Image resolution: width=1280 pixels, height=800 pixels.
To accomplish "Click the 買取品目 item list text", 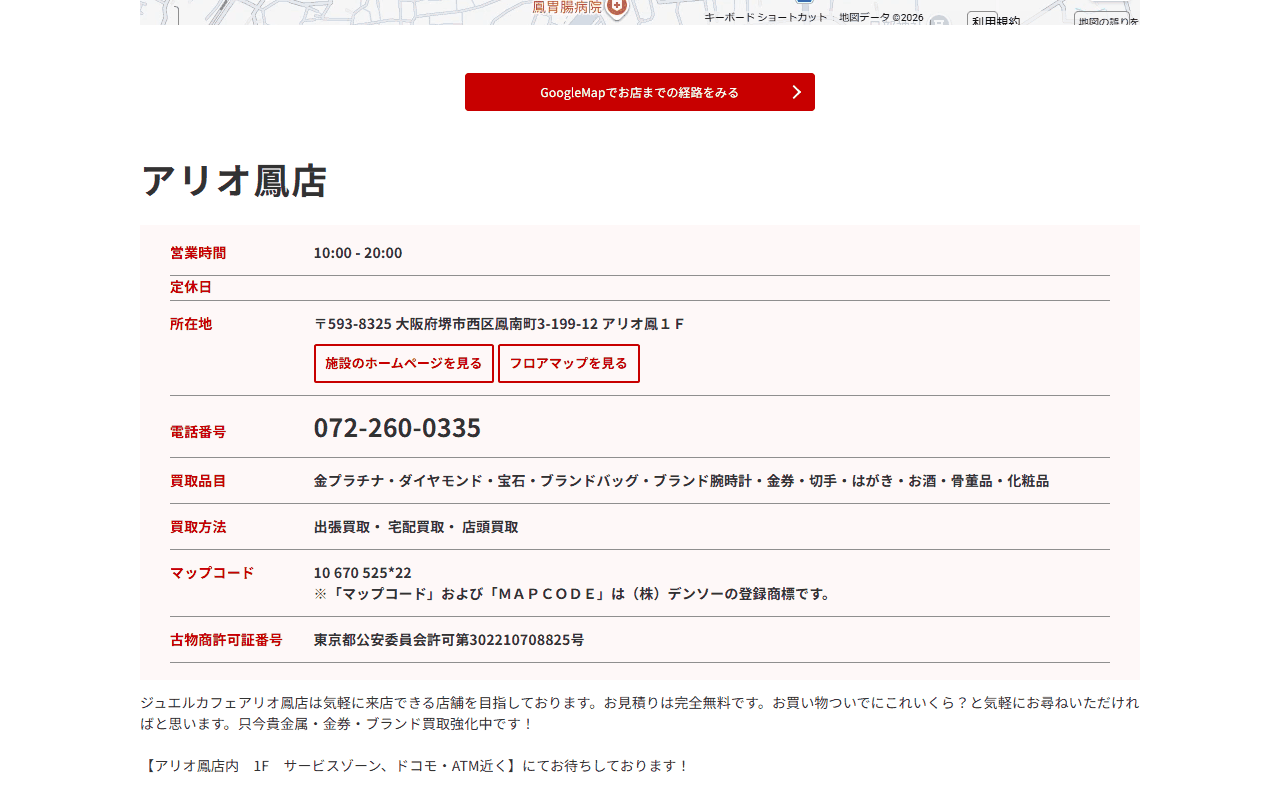I will pos(681,481).
